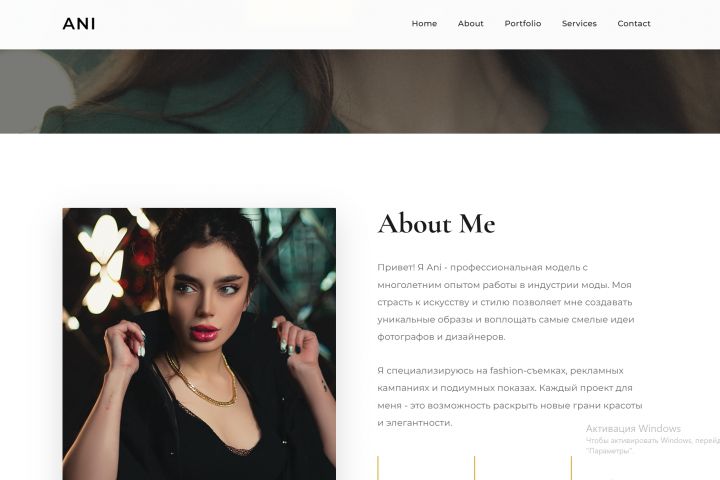Go to the About menu item
720x480 pixels.
click(470, 23)
